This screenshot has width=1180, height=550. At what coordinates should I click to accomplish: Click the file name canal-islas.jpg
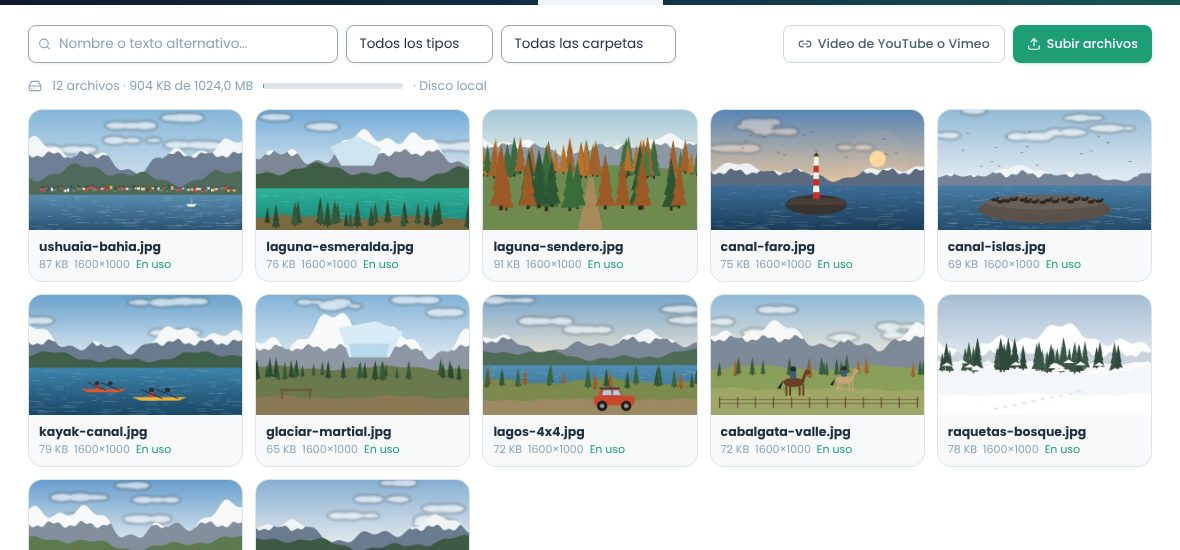pos(996,247)
